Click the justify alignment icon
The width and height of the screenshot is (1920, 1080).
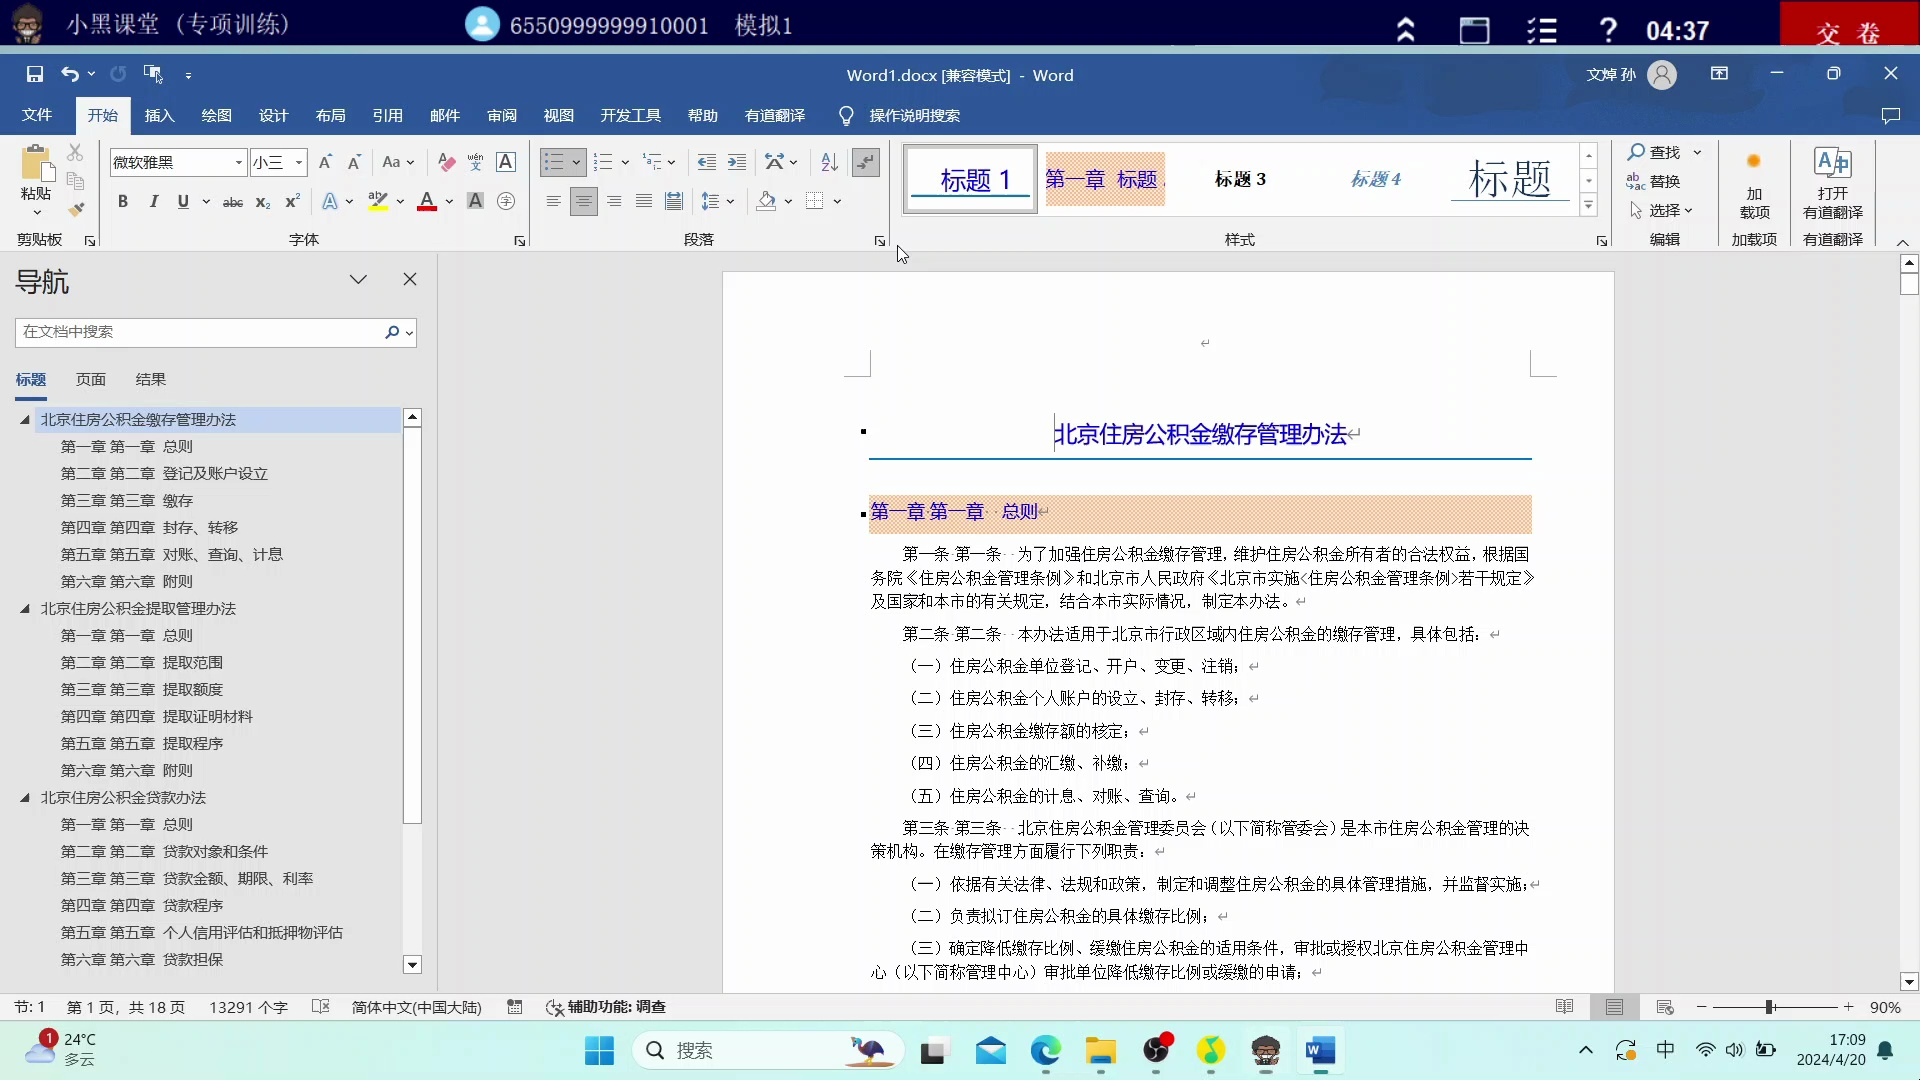click(x=644, y=202)
